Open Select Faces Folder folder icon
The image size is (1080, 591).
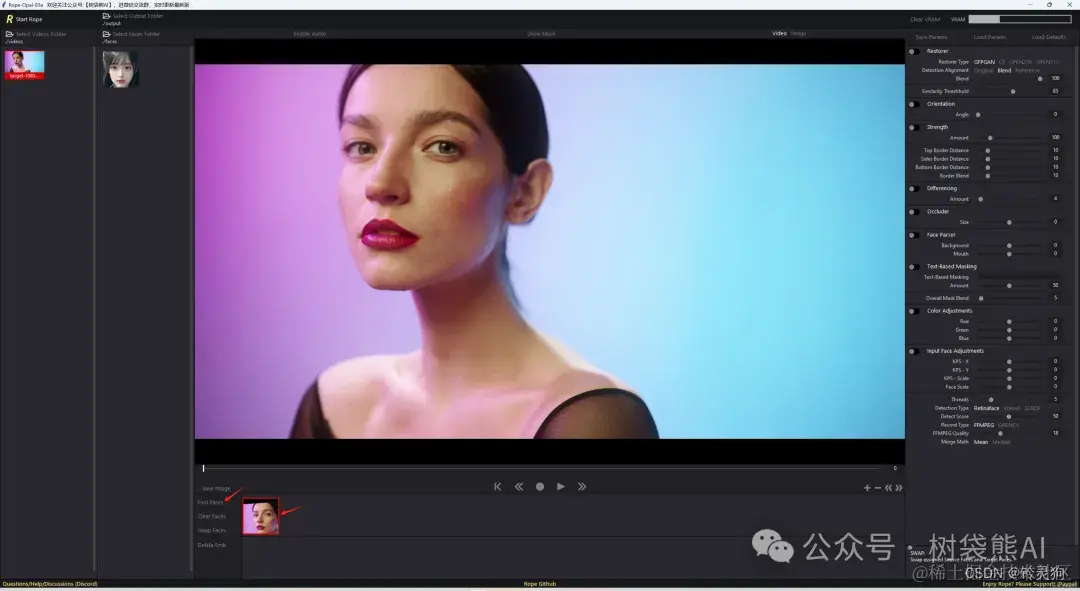(106, 34)
